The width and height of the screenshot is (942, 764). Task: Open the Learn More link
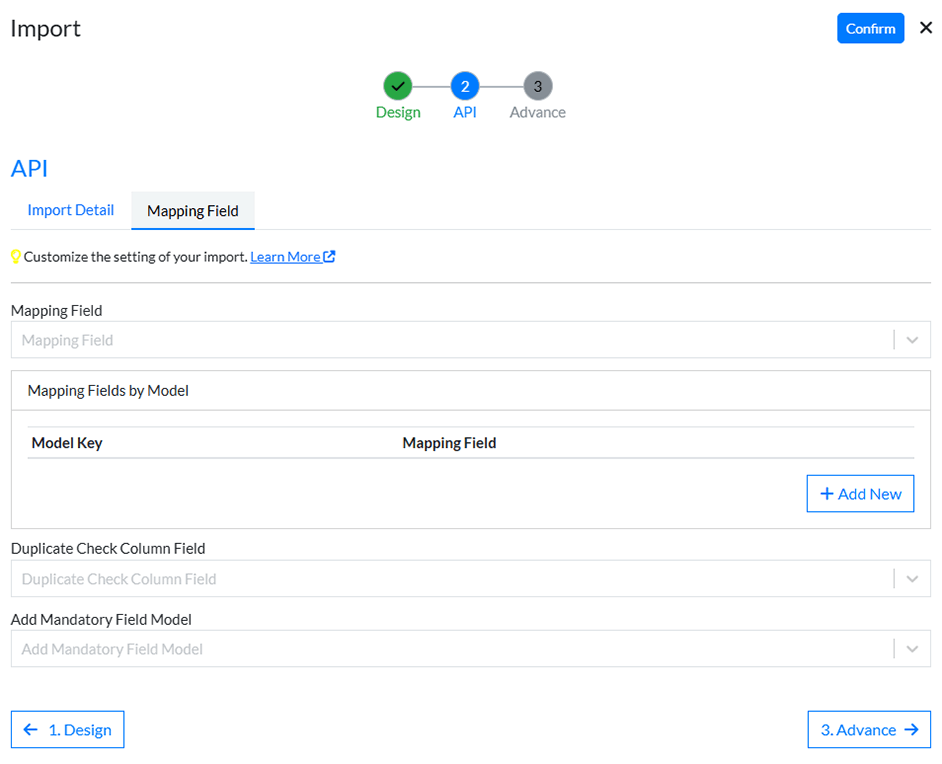(x=285, y=257)
